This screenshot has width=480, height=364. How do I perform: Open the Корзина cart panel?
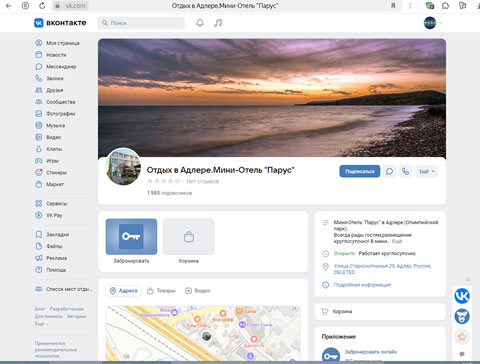(x=380, y=312)
